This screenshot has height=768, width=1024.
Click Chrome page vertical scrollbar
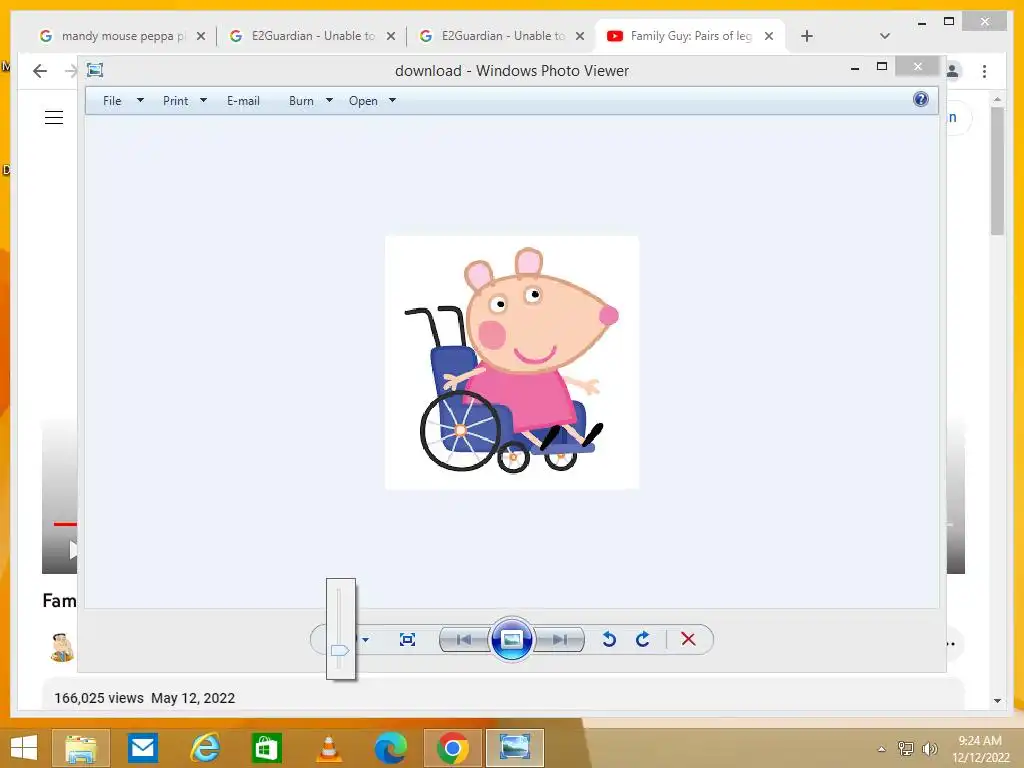coord(997,171)
